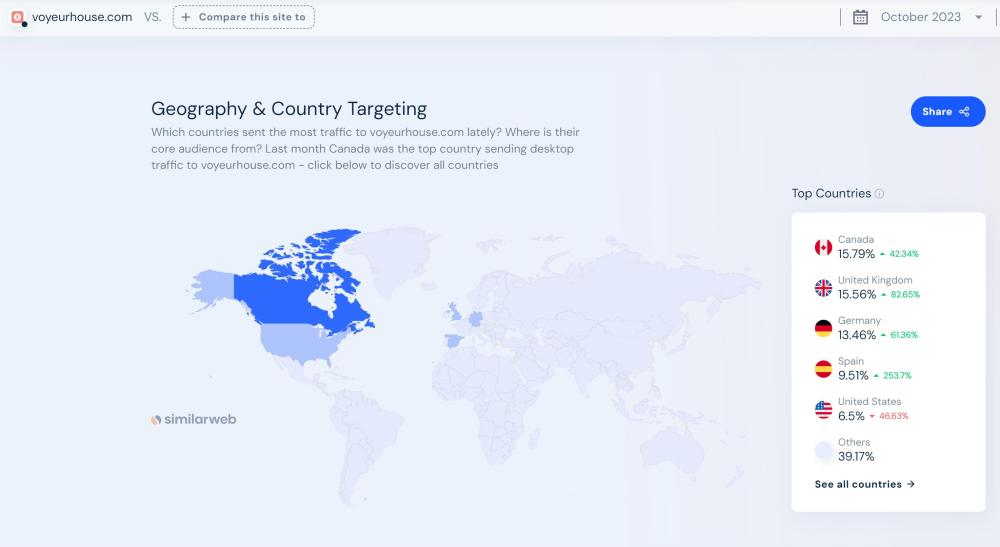Click the Geography & Country Targeting heading
The height and width of the screenshot is (547, 1000).
289,109
